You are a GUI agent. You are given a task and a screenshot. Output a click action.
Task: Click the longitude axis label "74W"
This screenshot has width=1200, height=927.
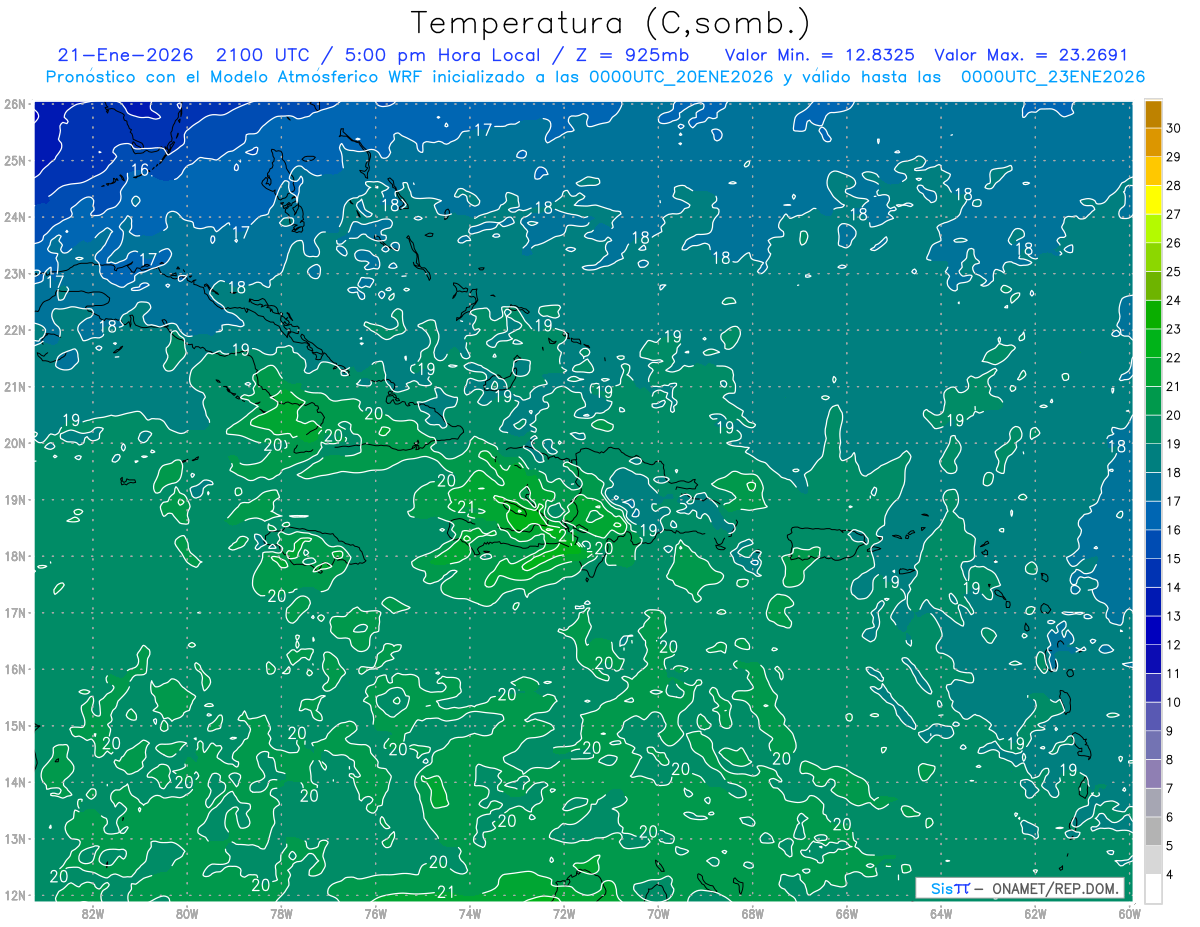469,913
